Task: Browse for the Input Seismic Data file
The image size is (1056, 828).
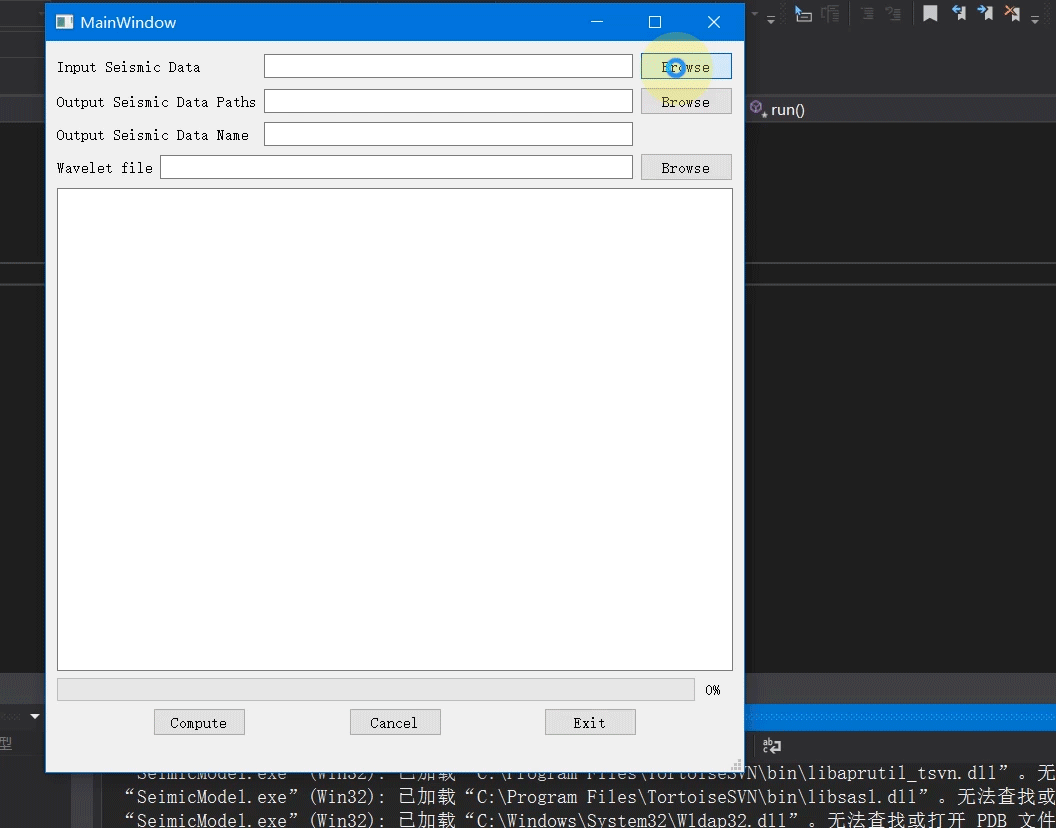Action: pos(686,67)
